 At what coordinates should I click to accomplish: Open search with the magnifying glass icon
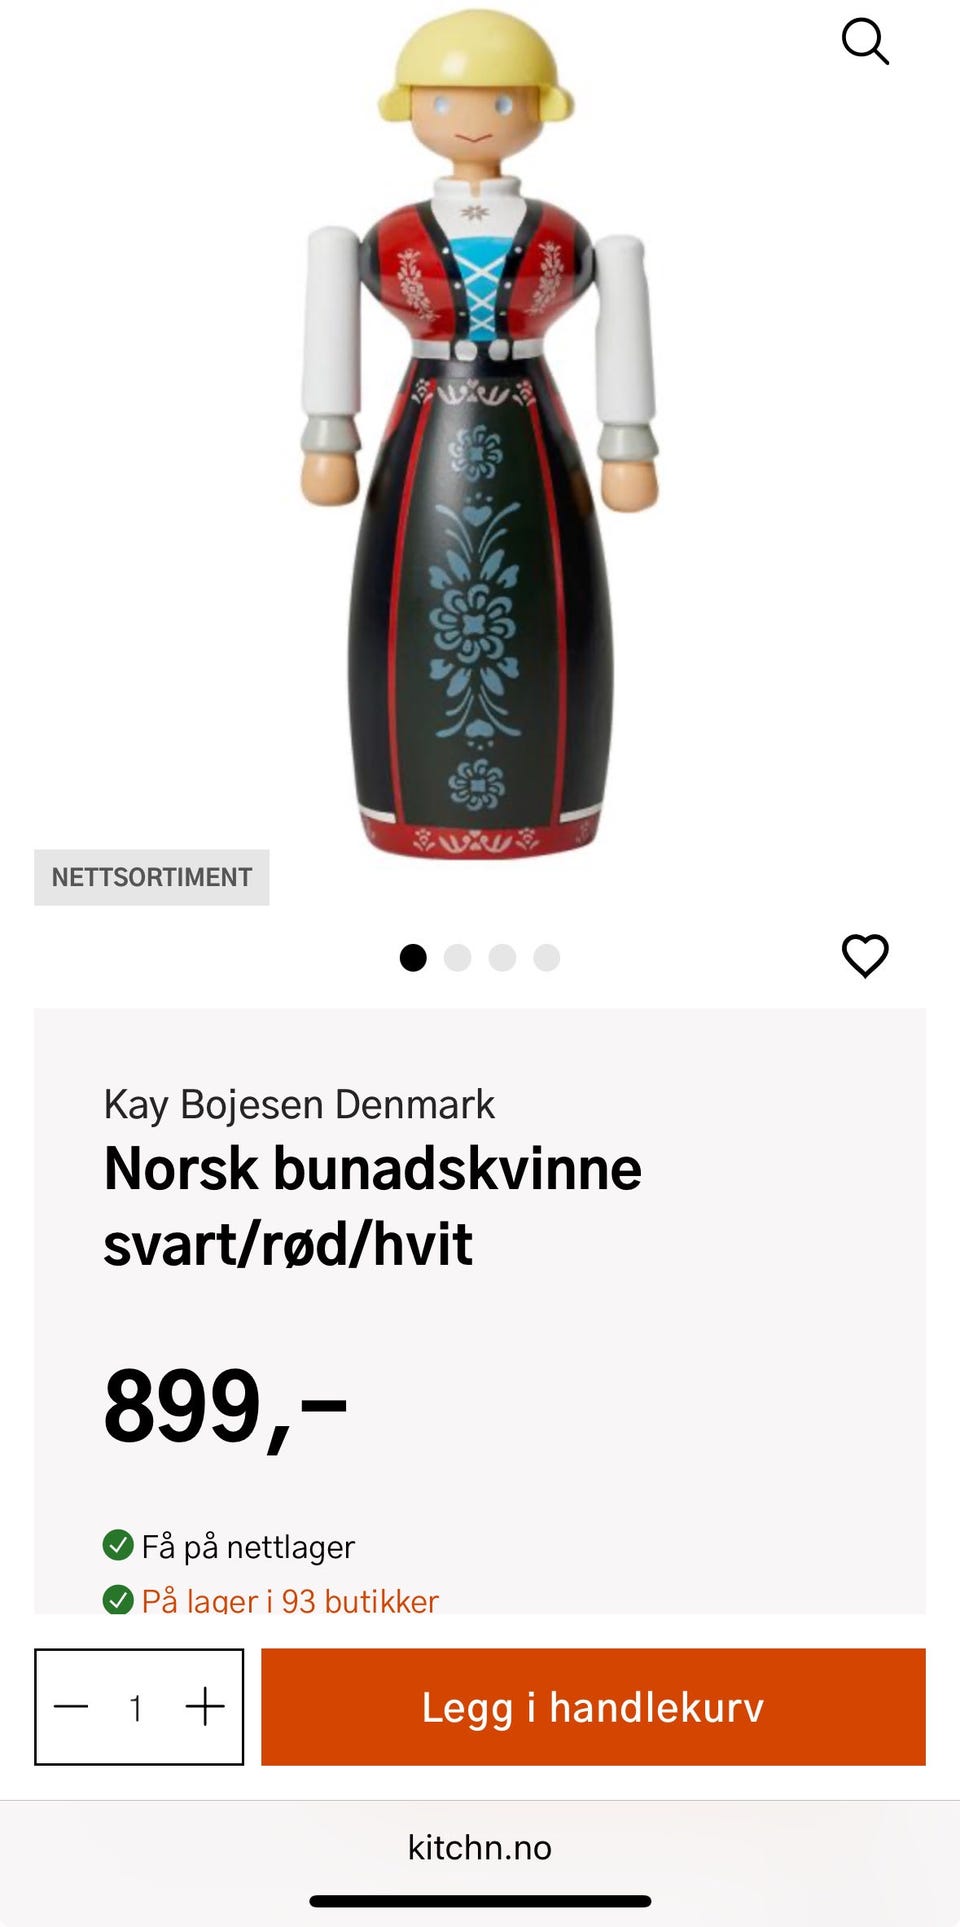point(865,42)
